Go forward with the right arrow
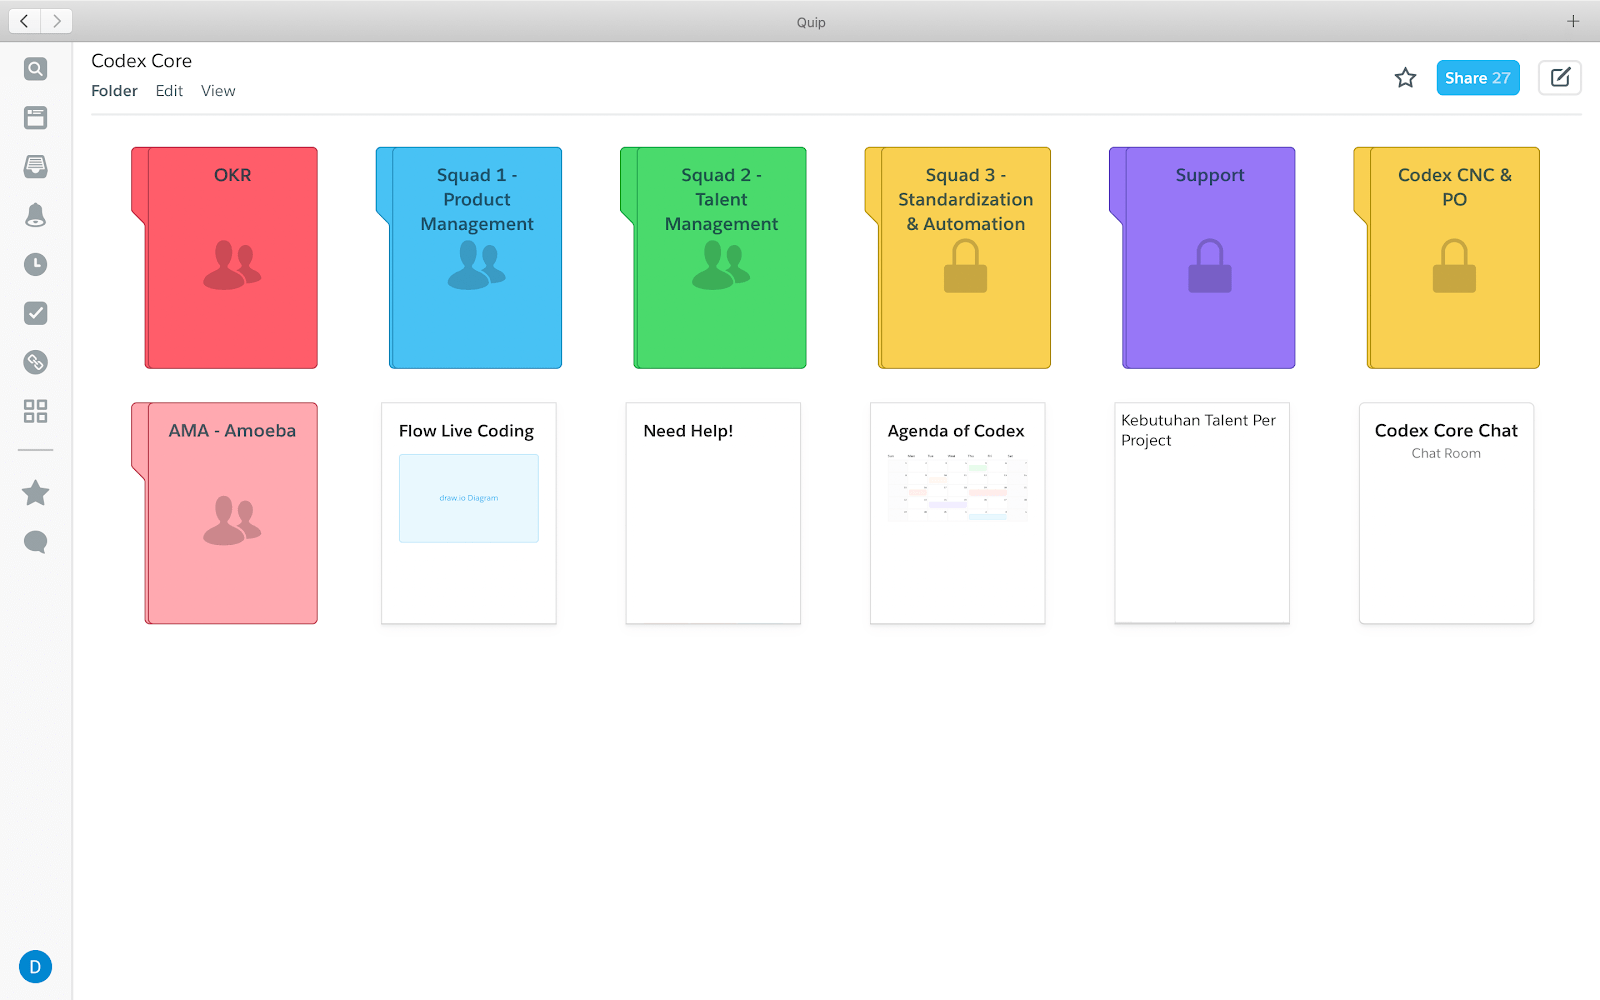 pos(57,21)
